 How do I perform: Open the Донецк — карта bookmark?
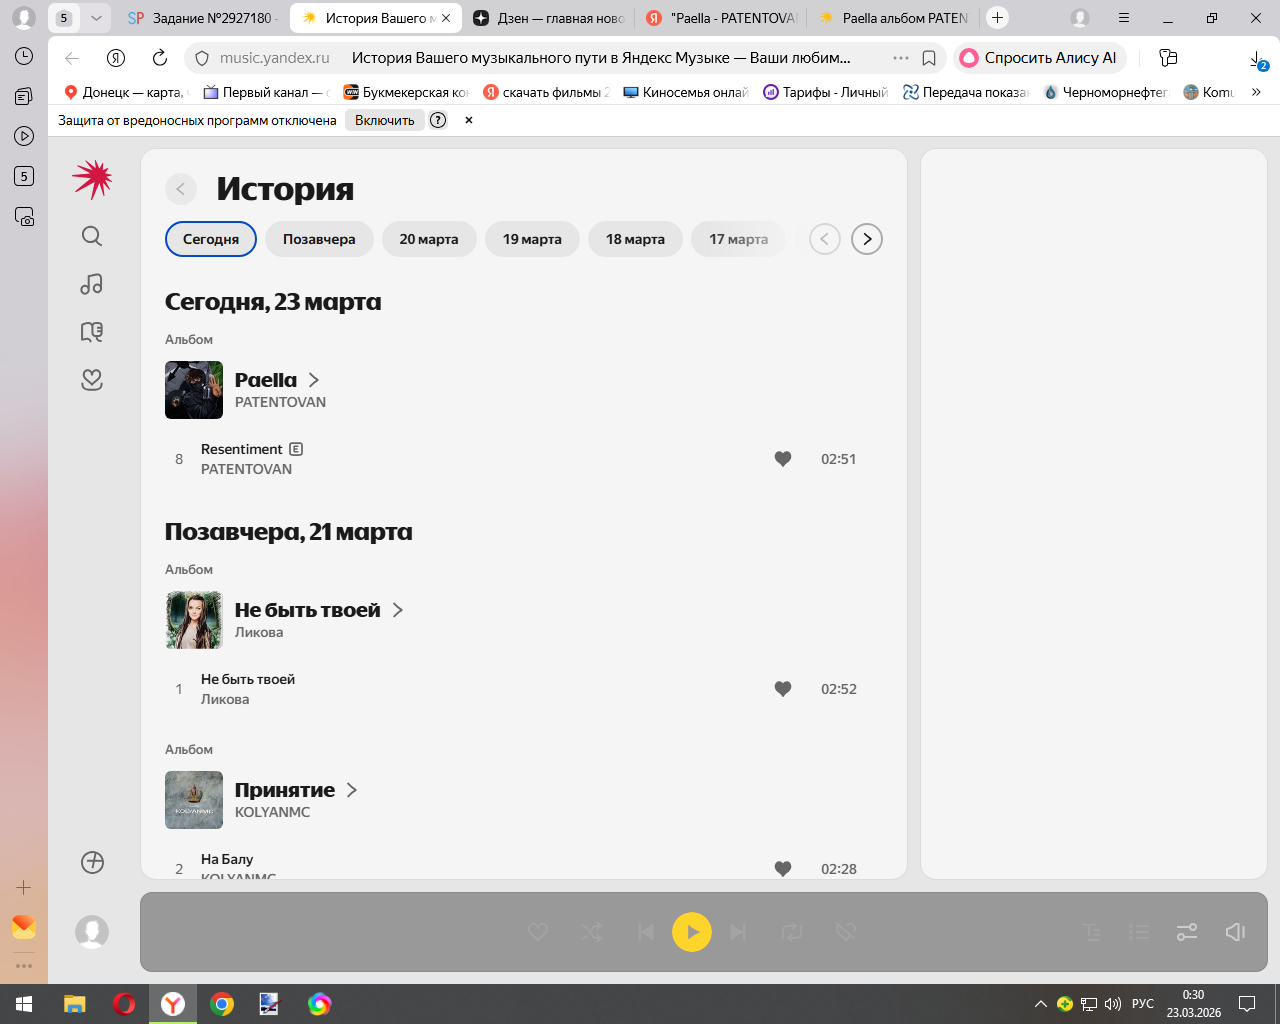pyautogui.click(x=125, y=92)
